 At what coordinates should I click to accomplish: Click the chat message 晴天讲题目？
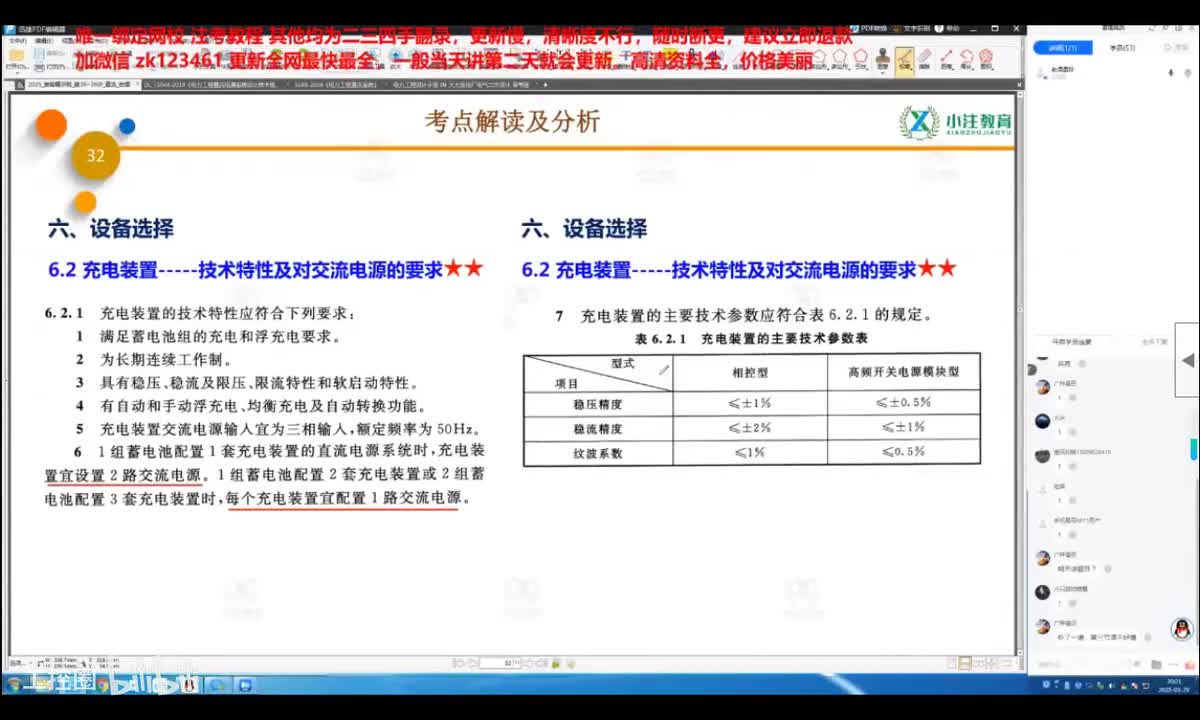[x=1077, y=568]
